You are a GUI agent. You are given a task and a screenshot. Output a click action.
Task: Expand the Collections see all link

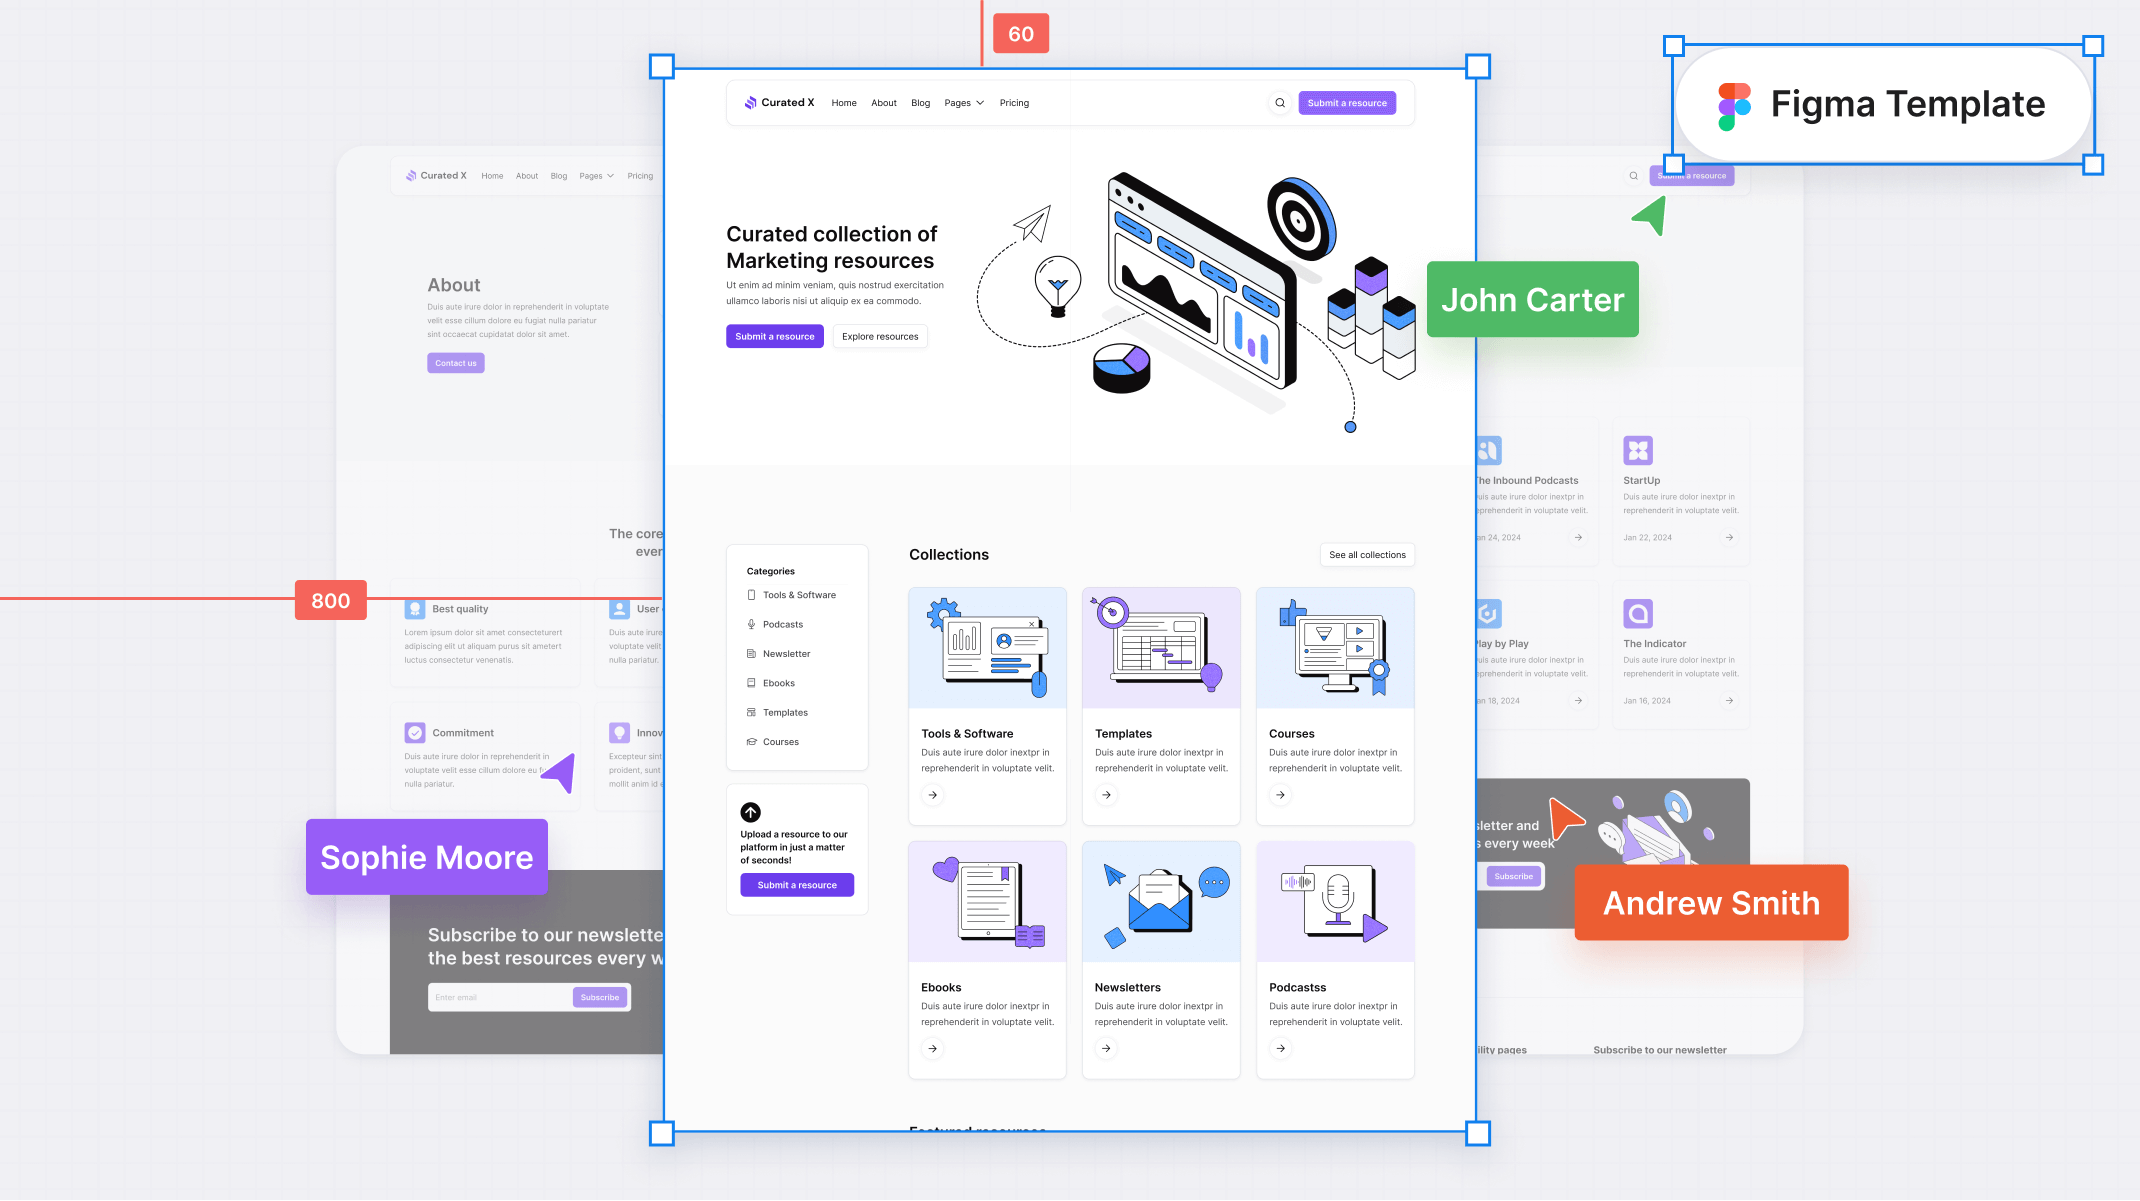click(1365, 554)
